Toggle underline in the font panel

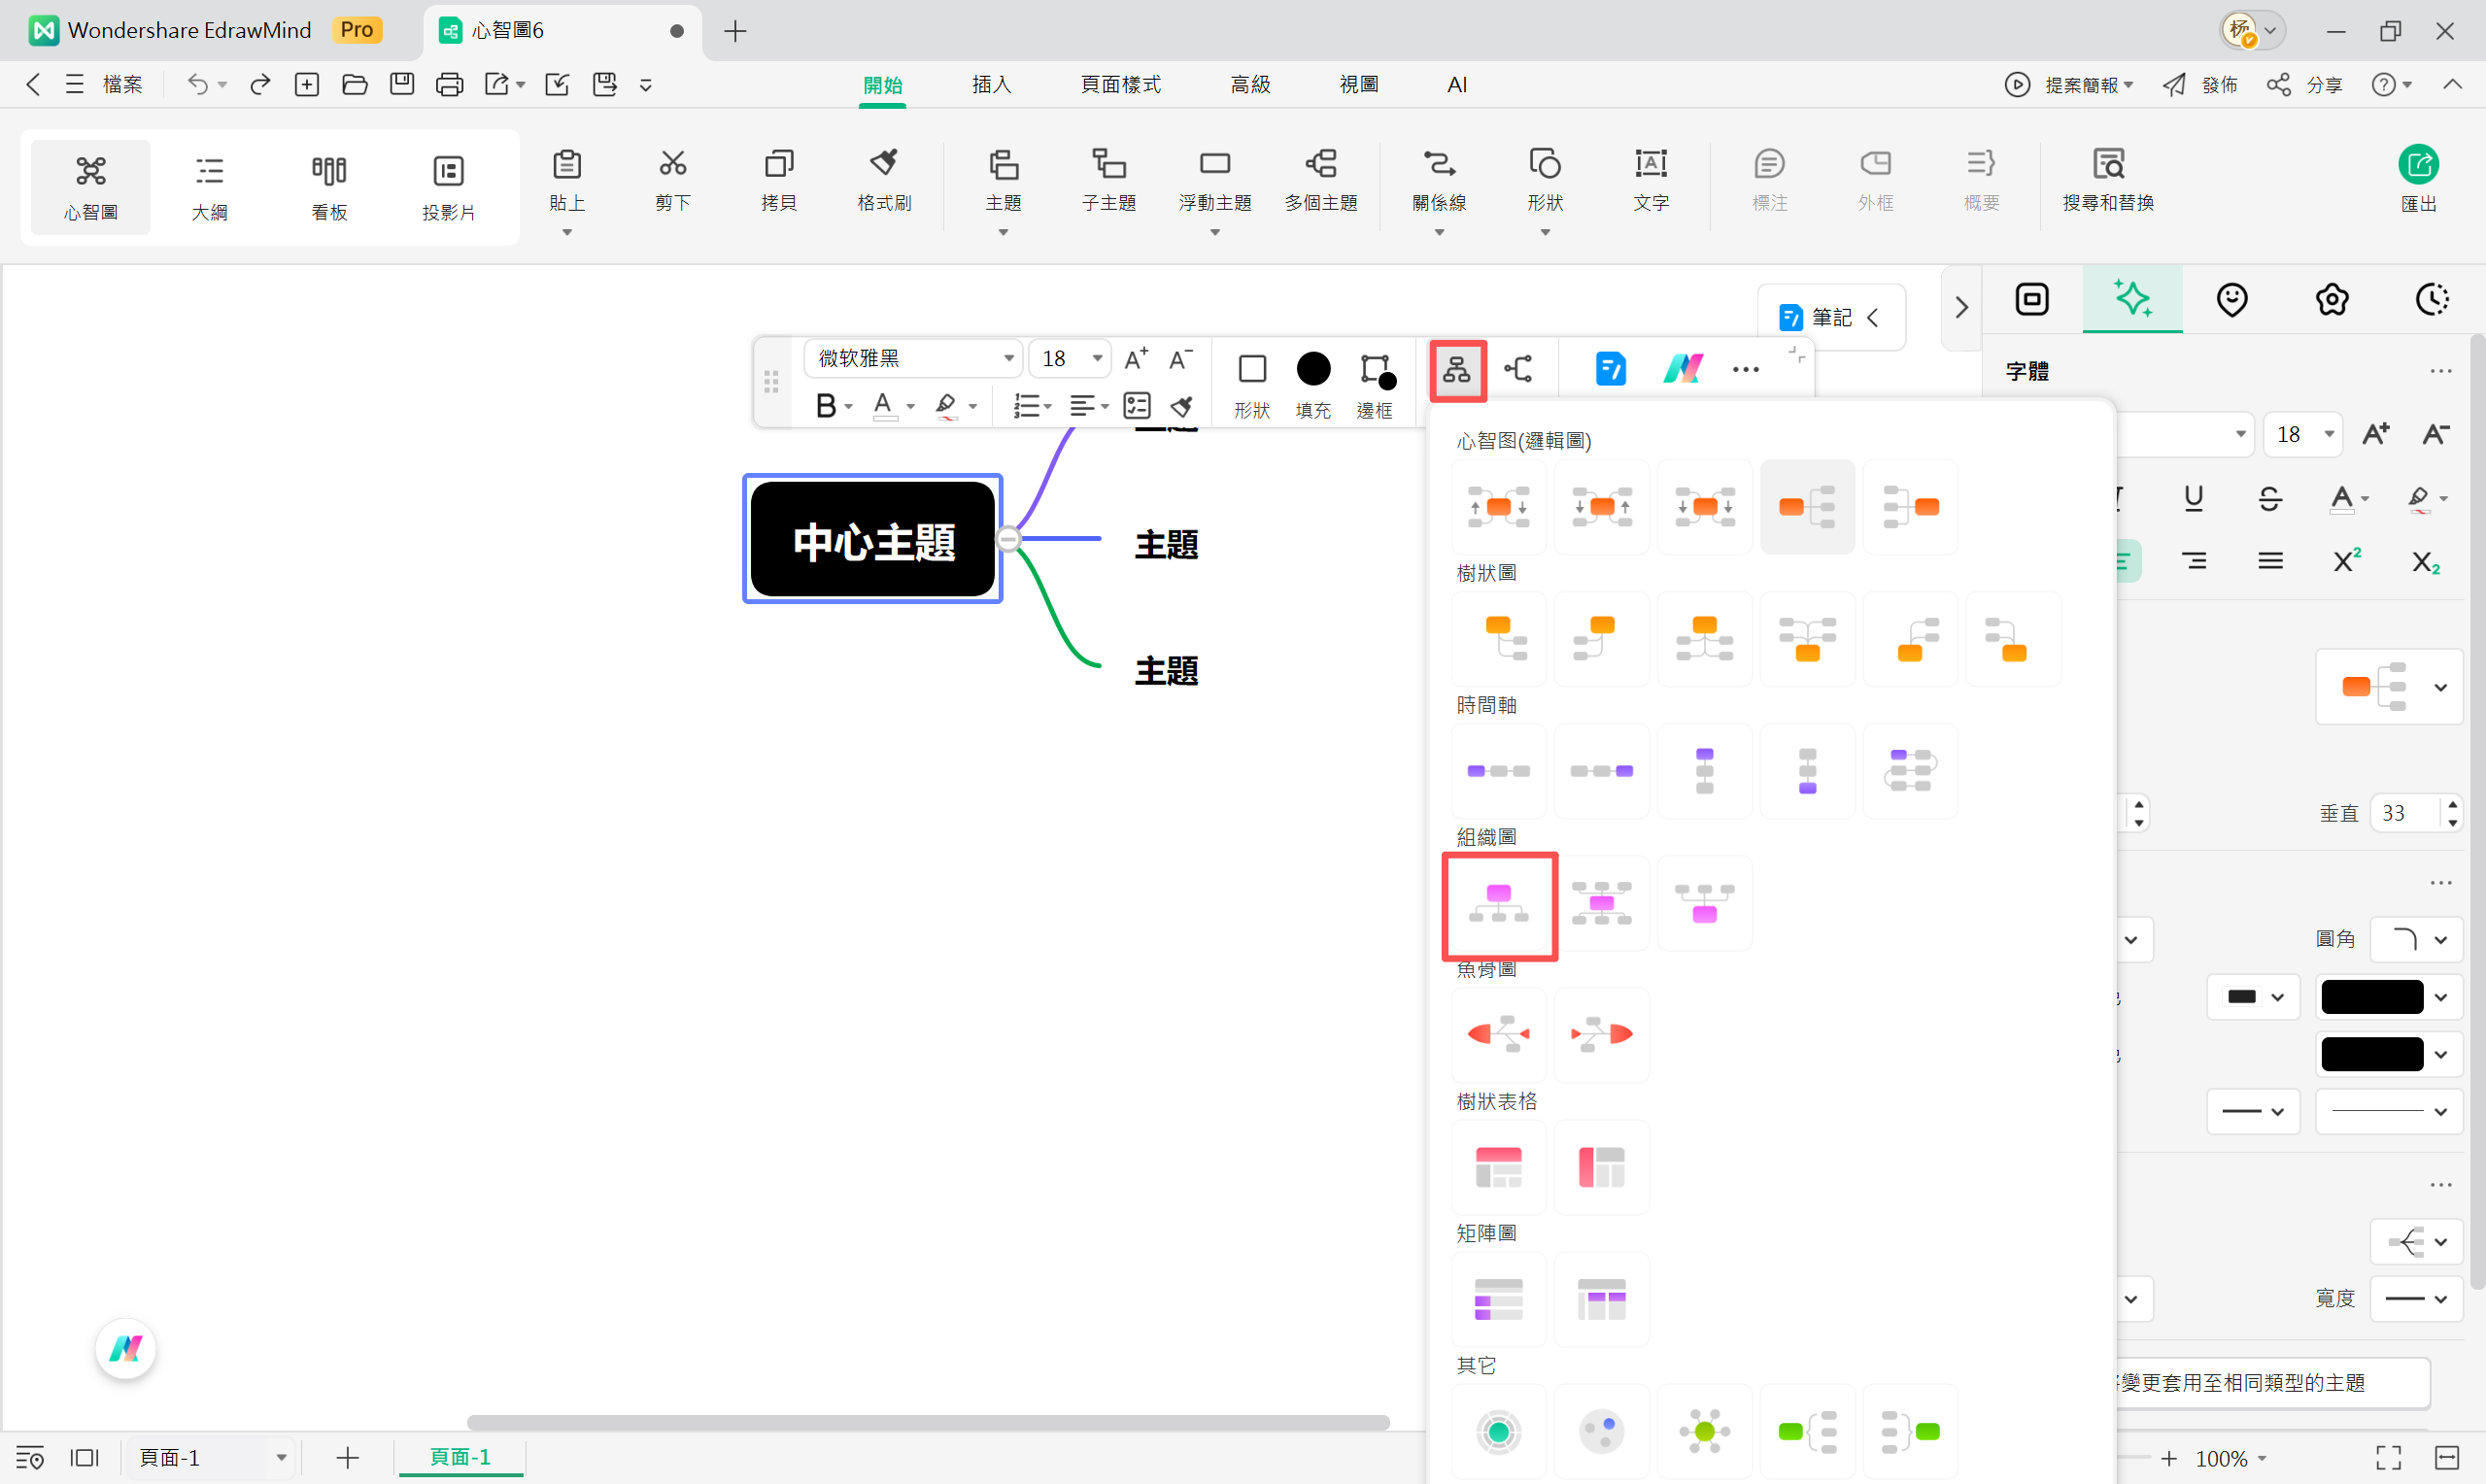tap(2193, 498)
